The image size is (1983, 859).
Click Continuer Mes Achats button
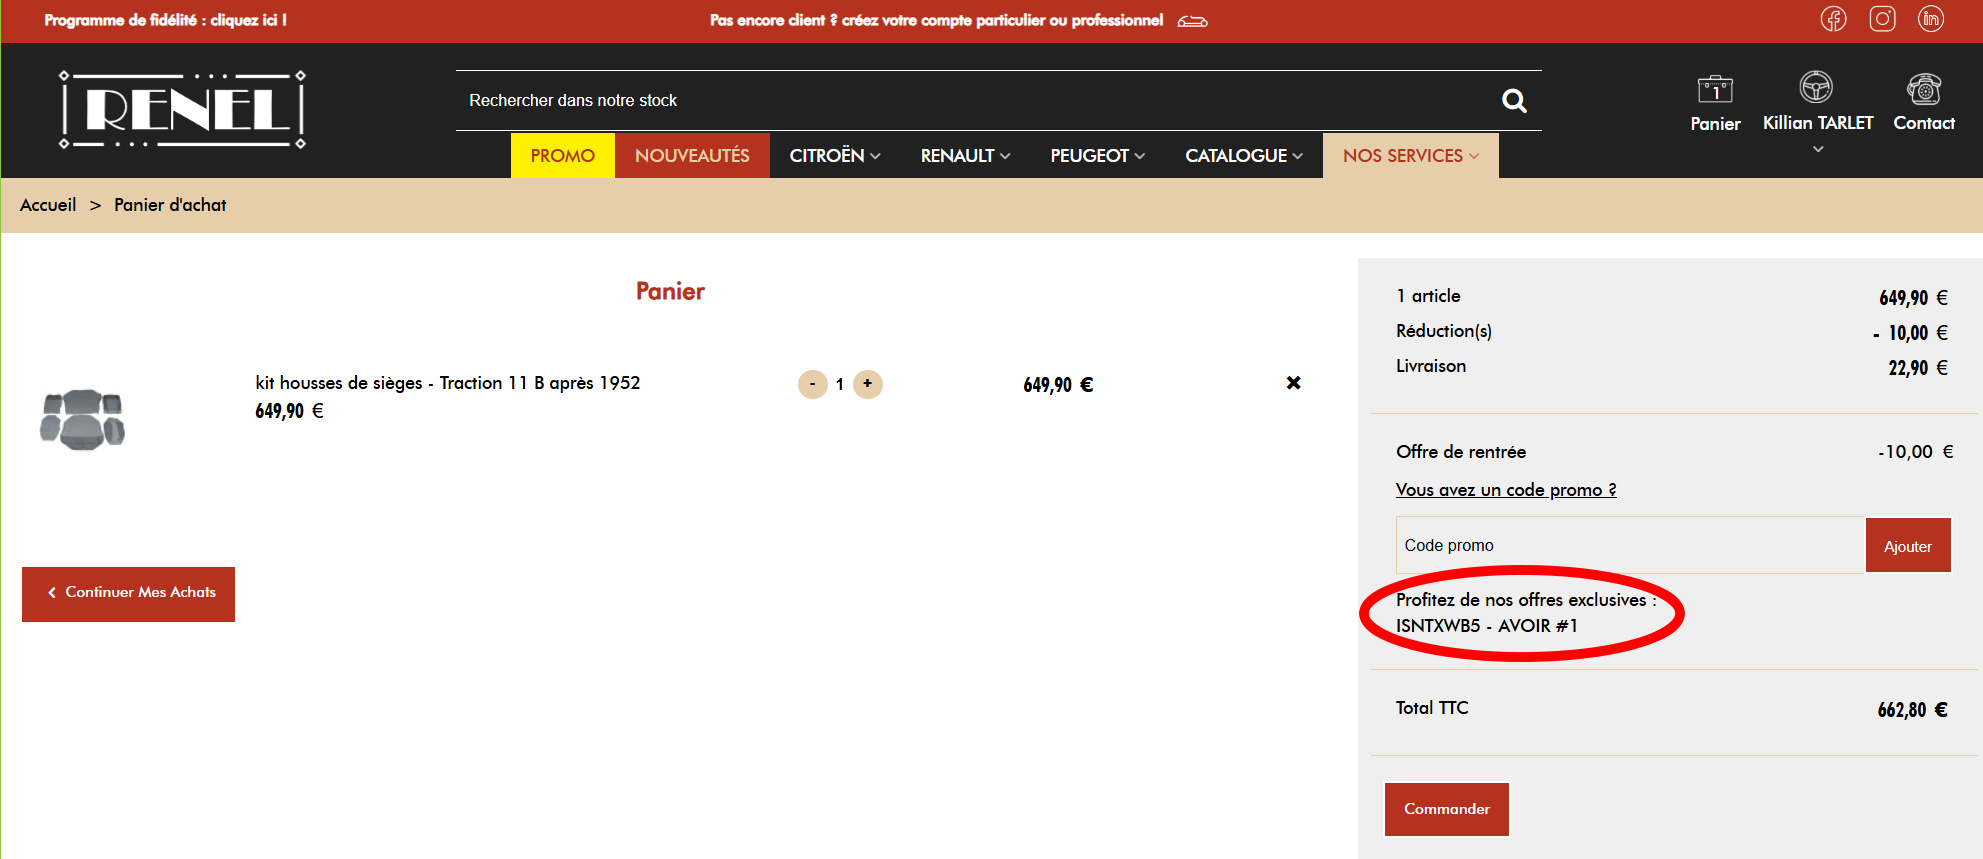tap(128, 594)
